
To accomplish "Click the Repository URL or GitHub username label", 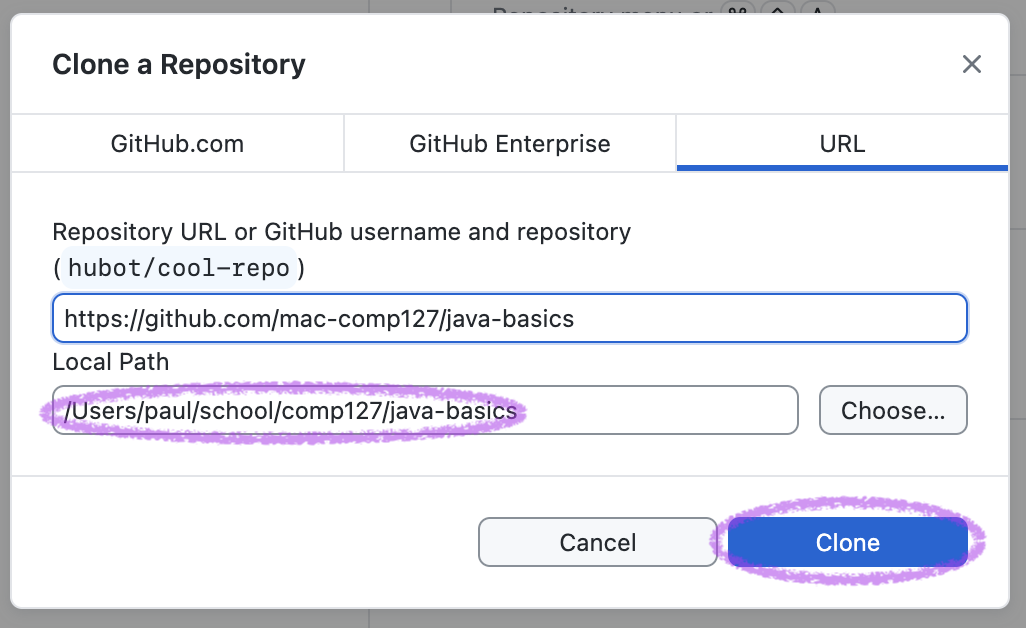I will pyautogui.click(x=341, y=231).
